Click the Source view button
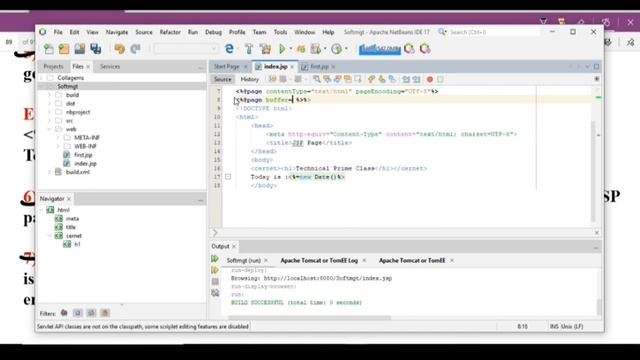The height and width of the screenshot is (360, 640). click(x=222, y=79)
